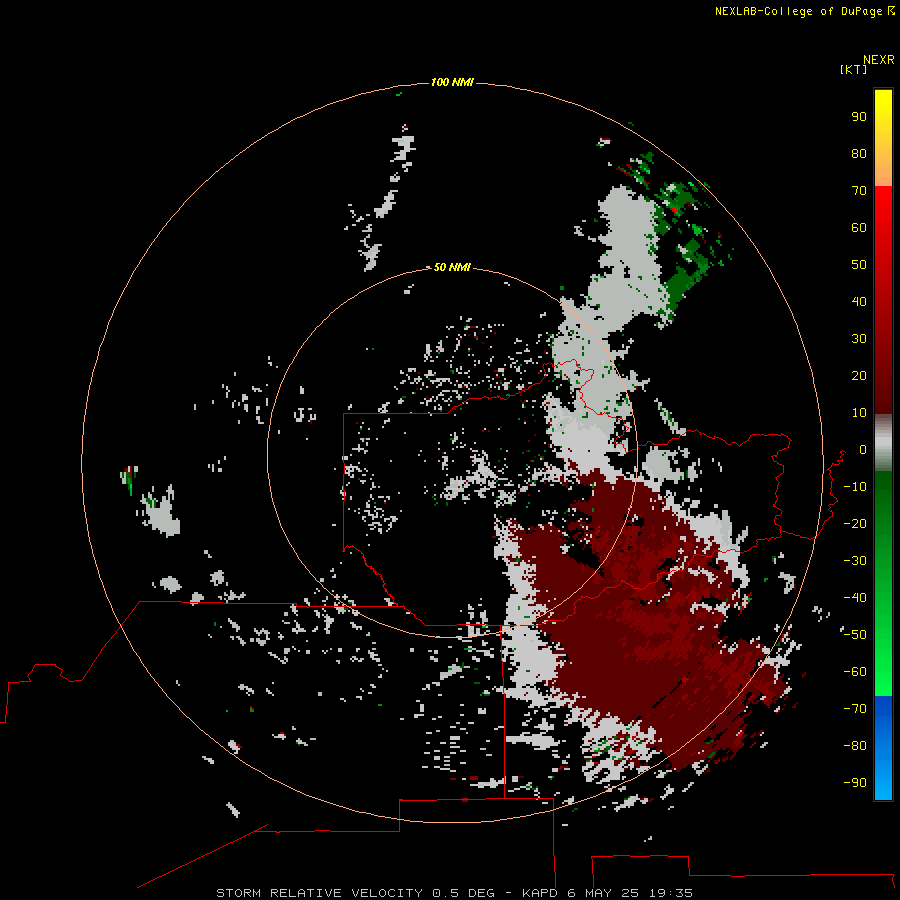This screenshot has height=900, width=900.
Task: Click the 40 knot scale label
Action: [859, 301]
